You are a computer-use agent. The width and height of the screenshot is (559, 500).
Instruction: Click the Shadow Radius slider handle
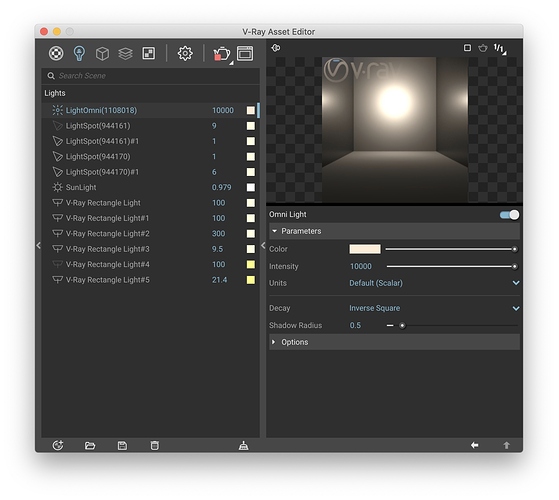(402, 325)
